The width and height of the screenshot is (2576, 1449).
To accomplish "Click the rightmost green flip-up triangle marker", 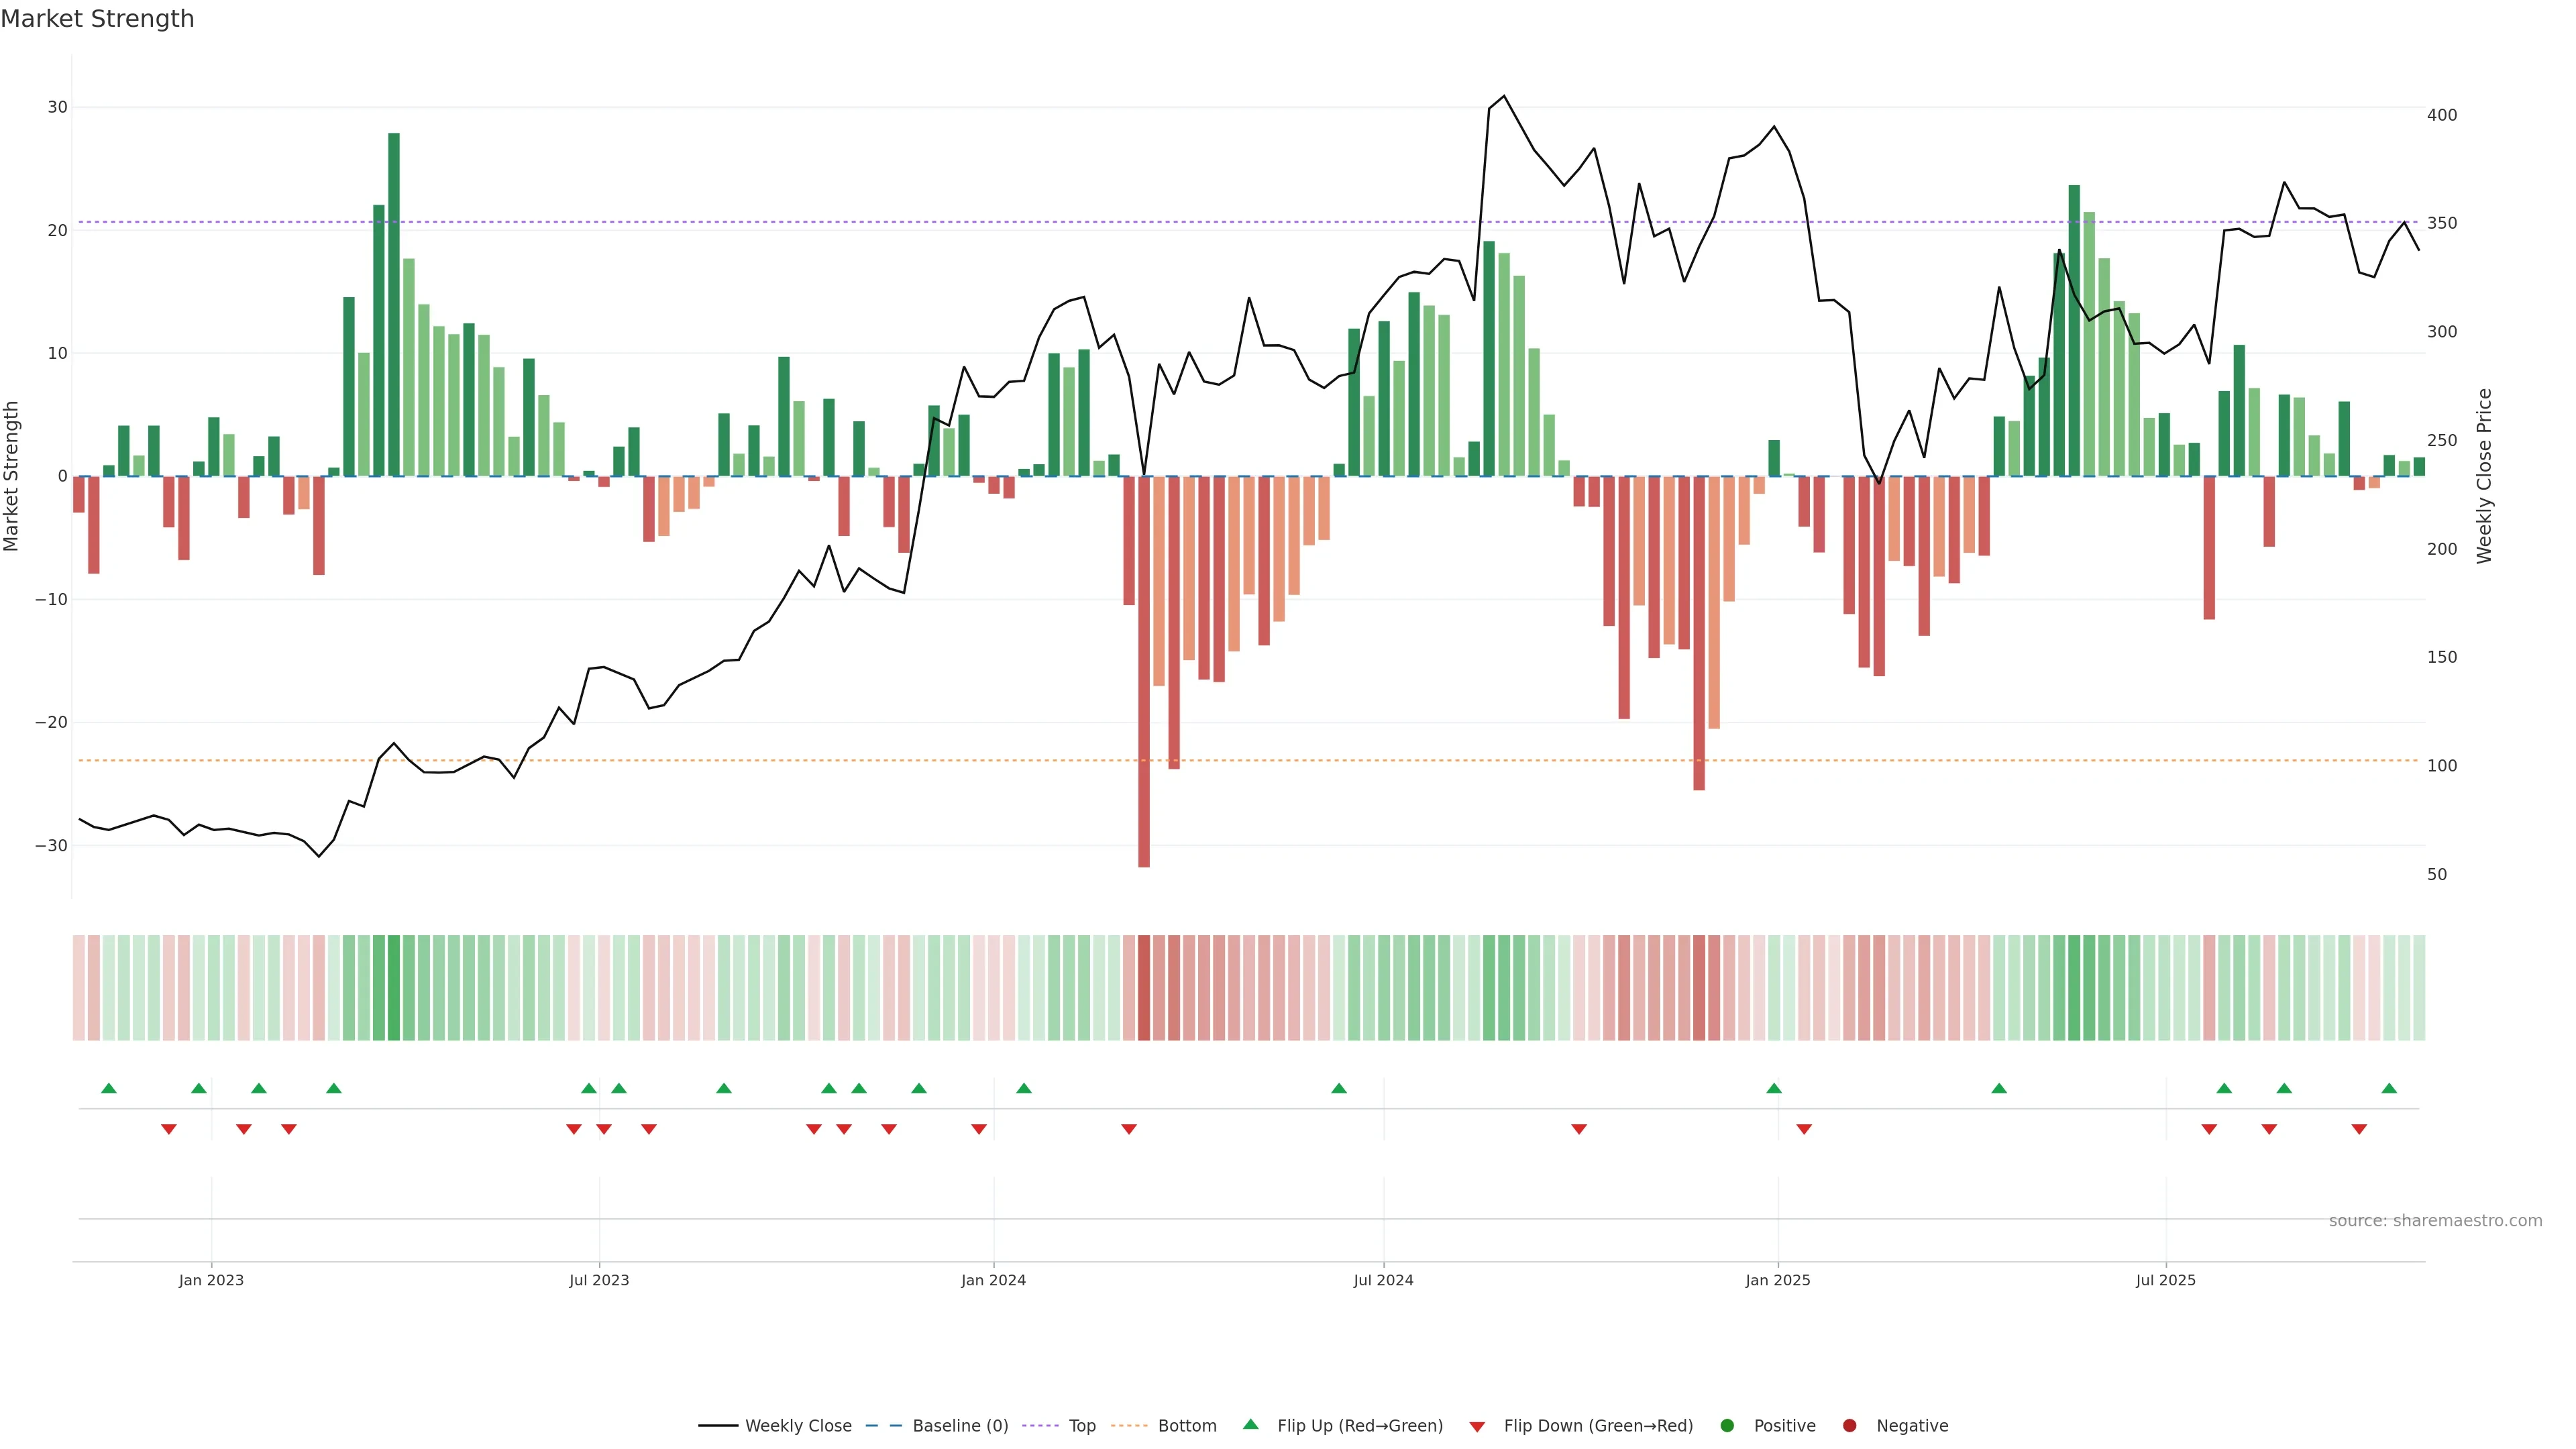I will point(2389,1088).
